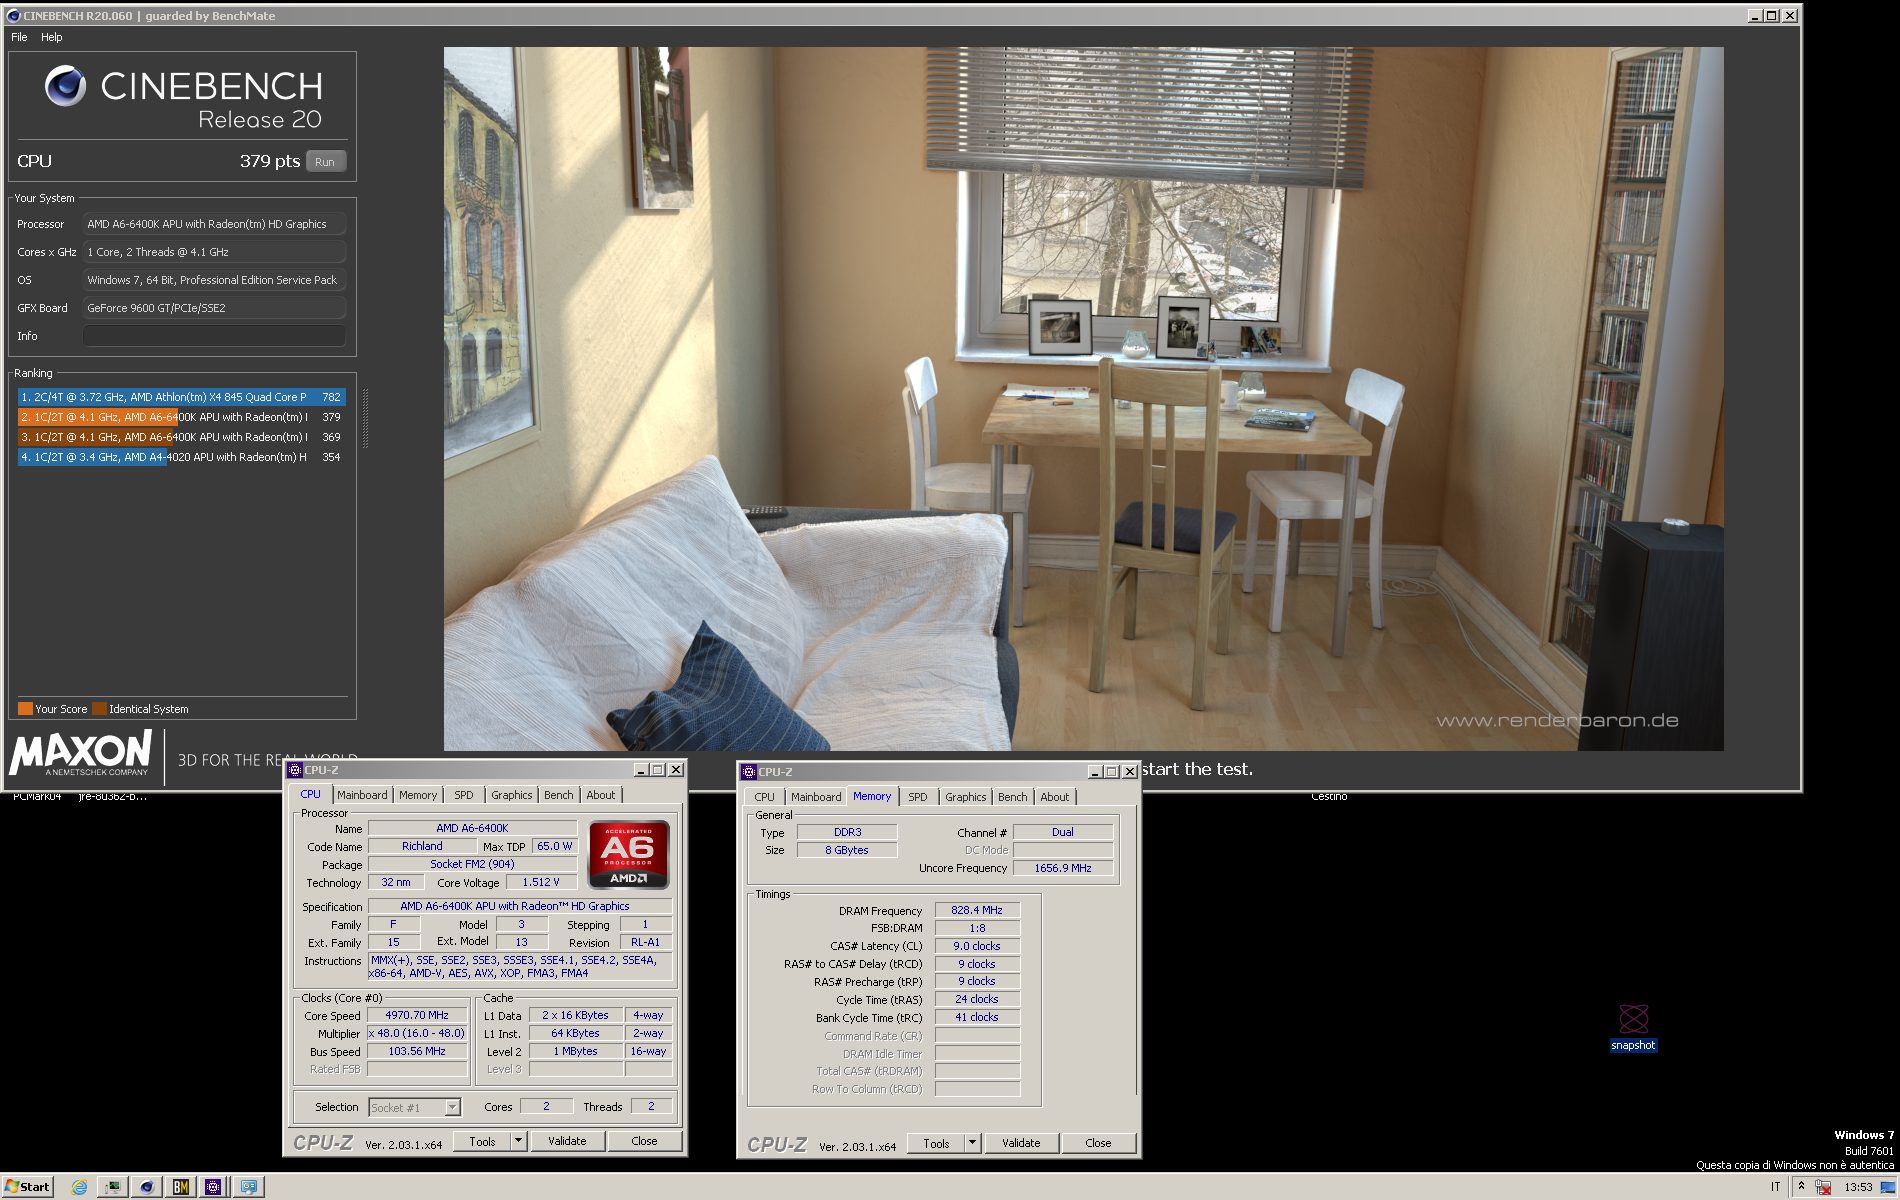The width and height of the screenshot is (1900, 1200).
Task: Switch to Memory tab in left CPU-Z
Action: (x=418, y=795)
